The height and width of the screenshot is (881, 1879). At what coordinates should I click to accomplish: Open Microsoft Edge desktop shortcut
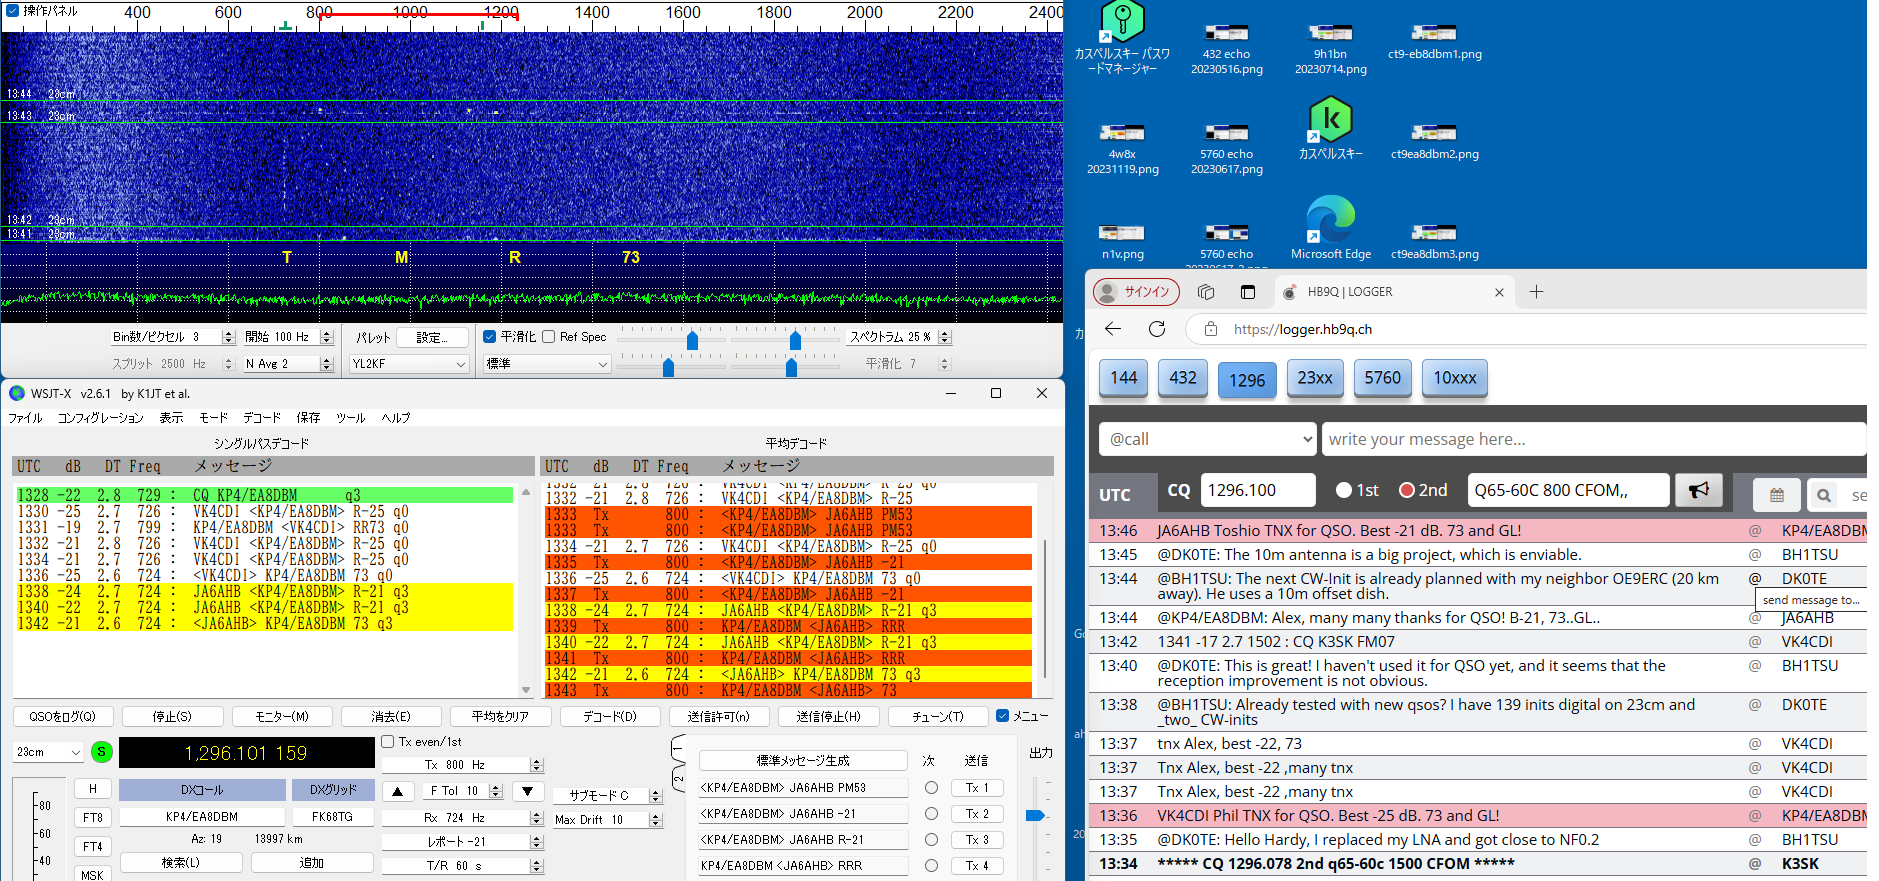pos(1330,220)
